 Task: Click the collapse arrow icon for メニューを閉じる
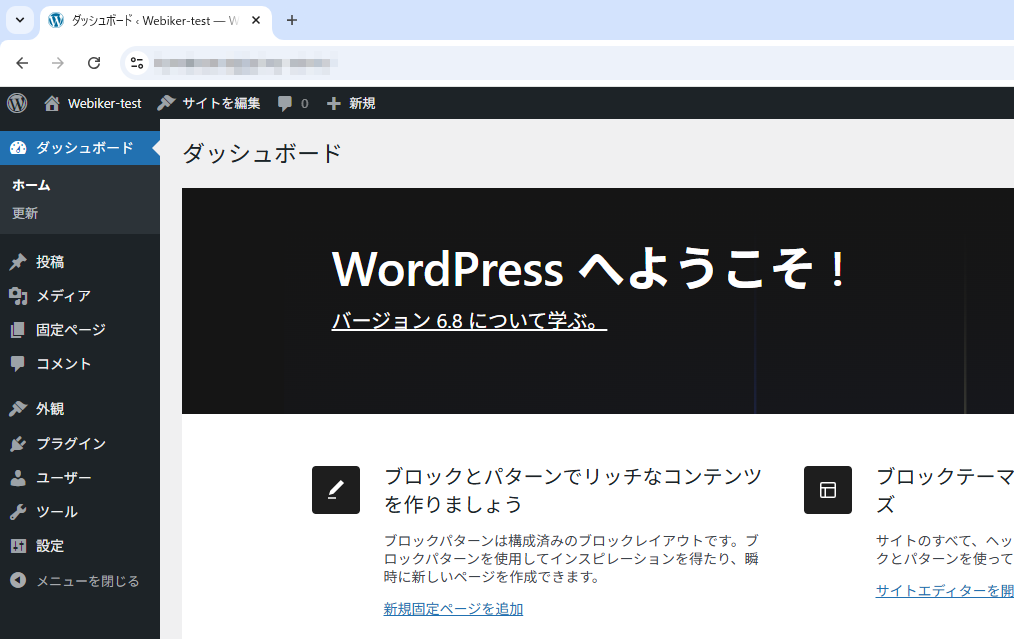click(x=18, y=580)
